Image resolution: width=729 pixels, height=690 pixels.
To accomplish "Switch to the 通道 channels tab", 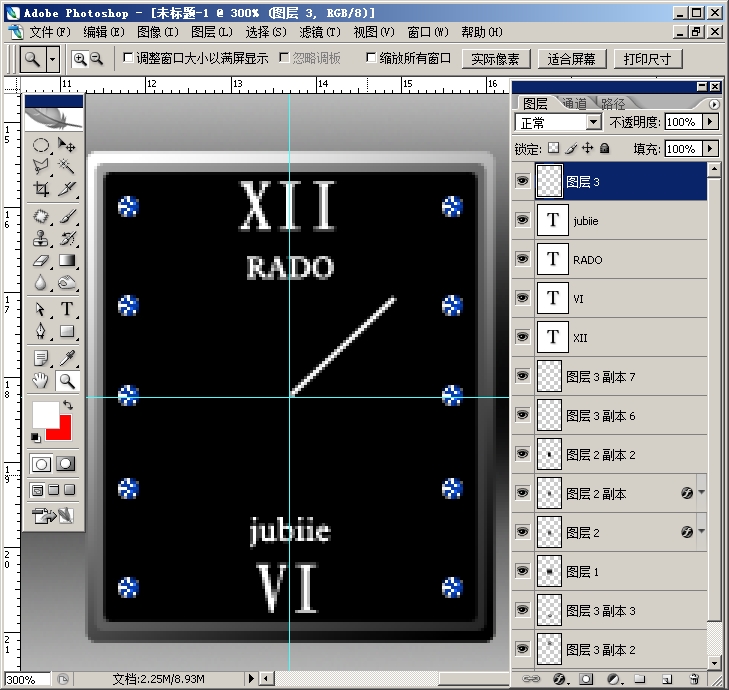I will pos(575,103).
